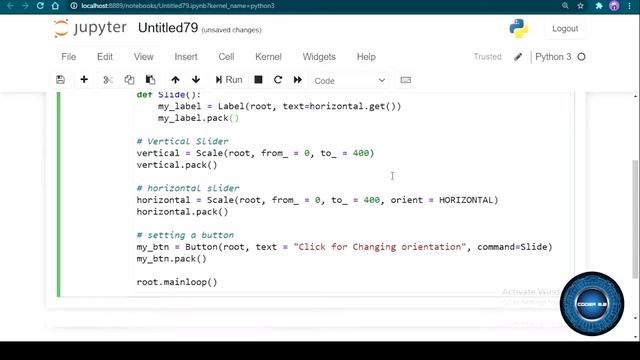Go to the browser home page icon
Screen dimensions: 640x360
(x=56, y=6)
